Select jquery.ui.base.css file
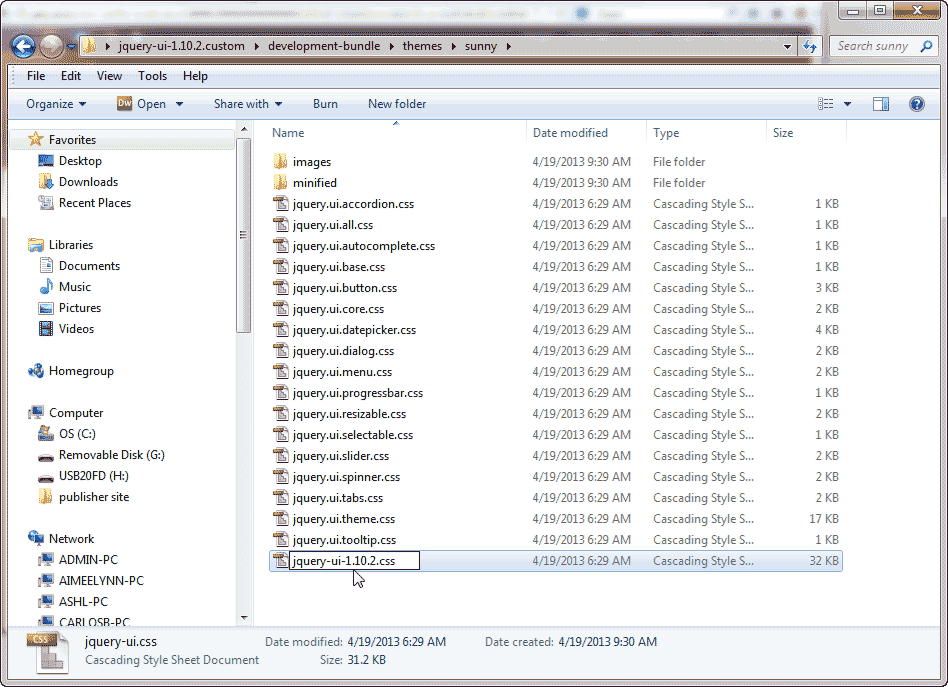Image resolution: width=948 pixels, height=687 pixels. pos(339,267)
